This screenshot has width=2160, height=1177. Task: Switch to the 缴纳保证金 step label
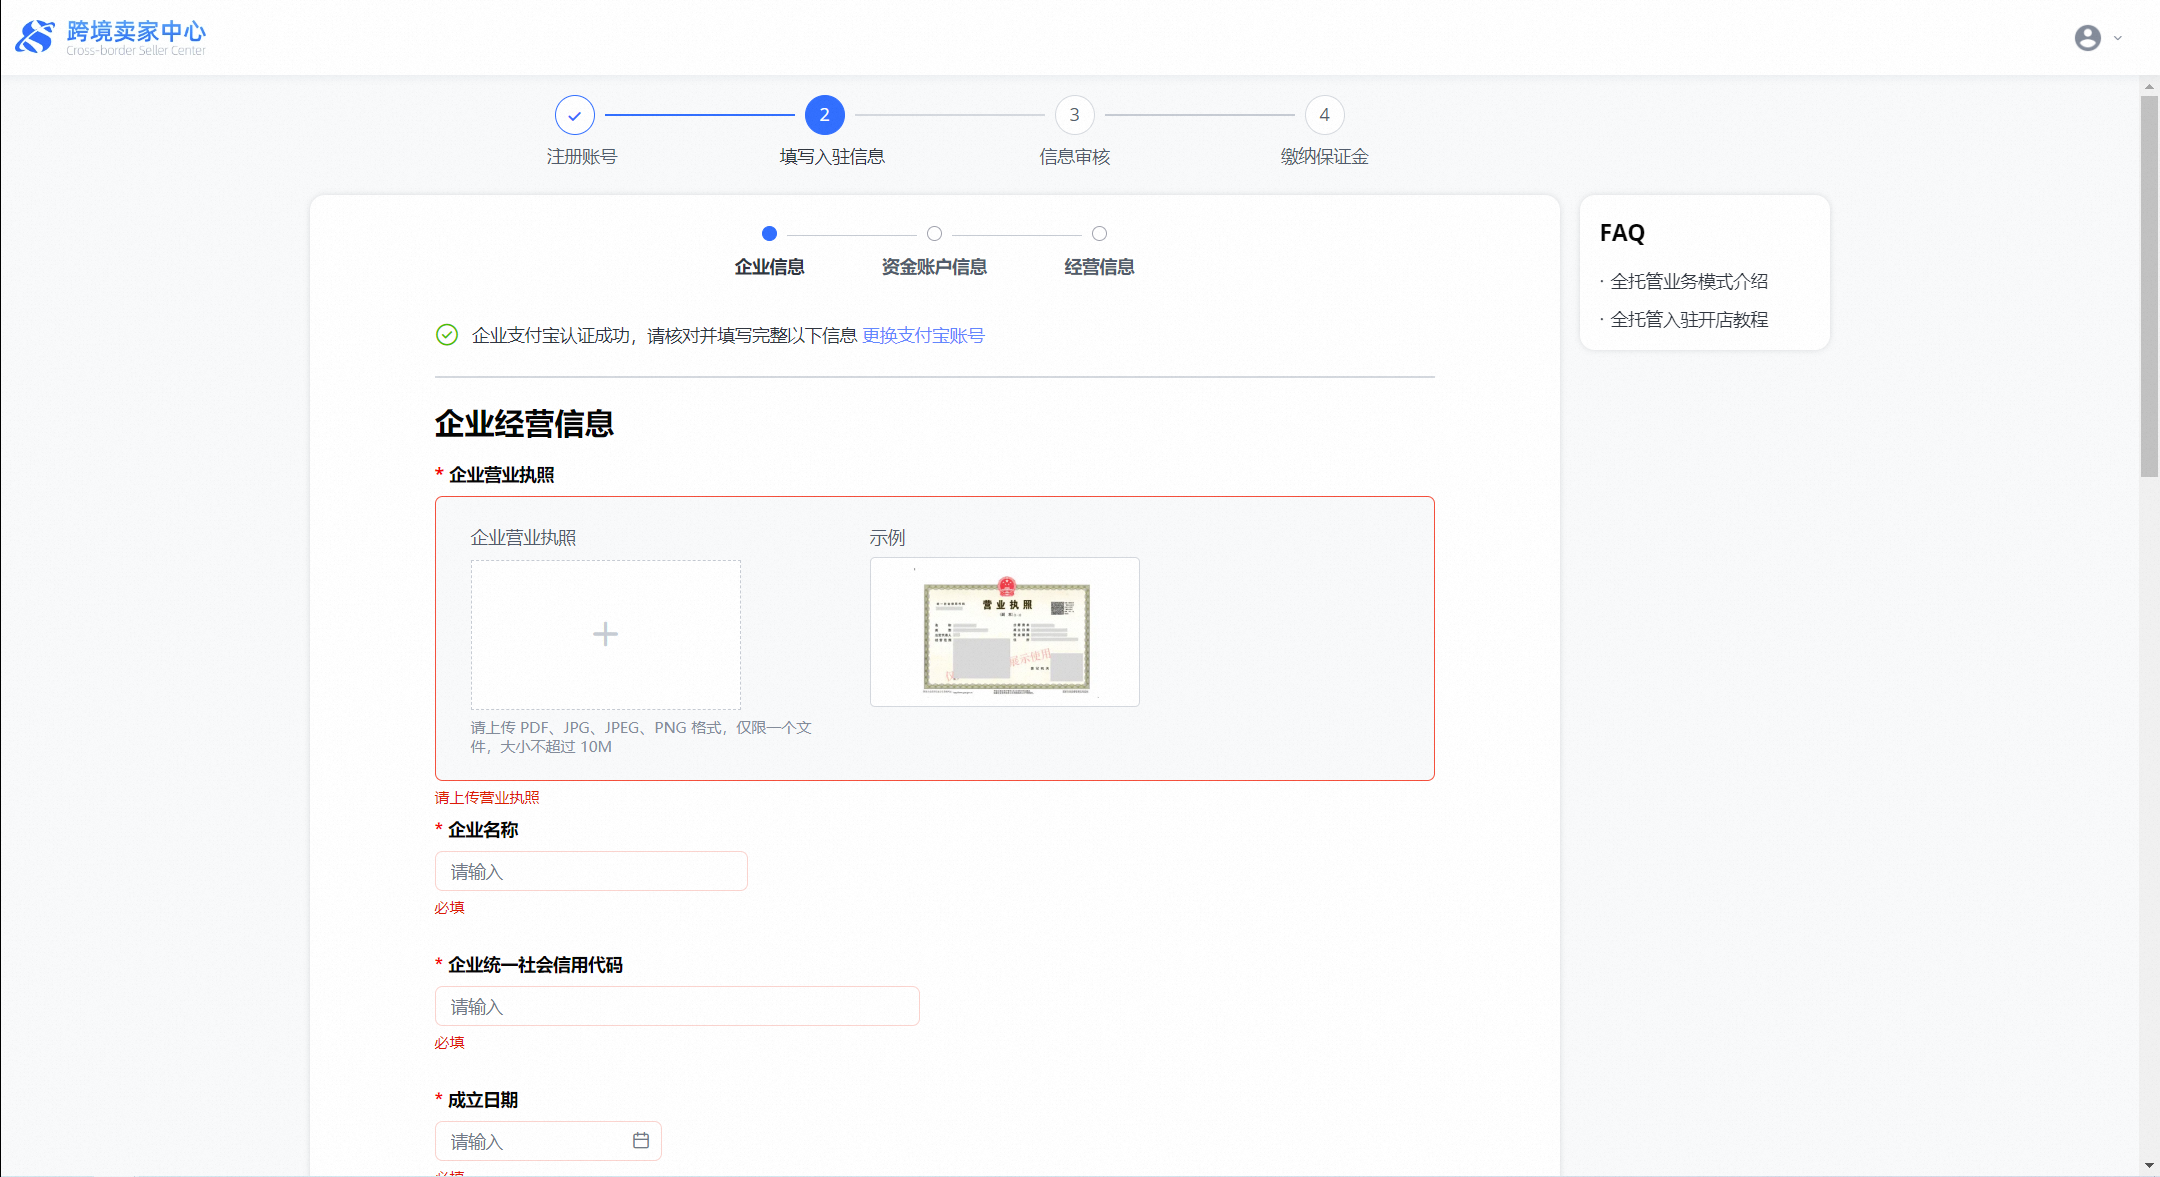[x=1324, y=156]
